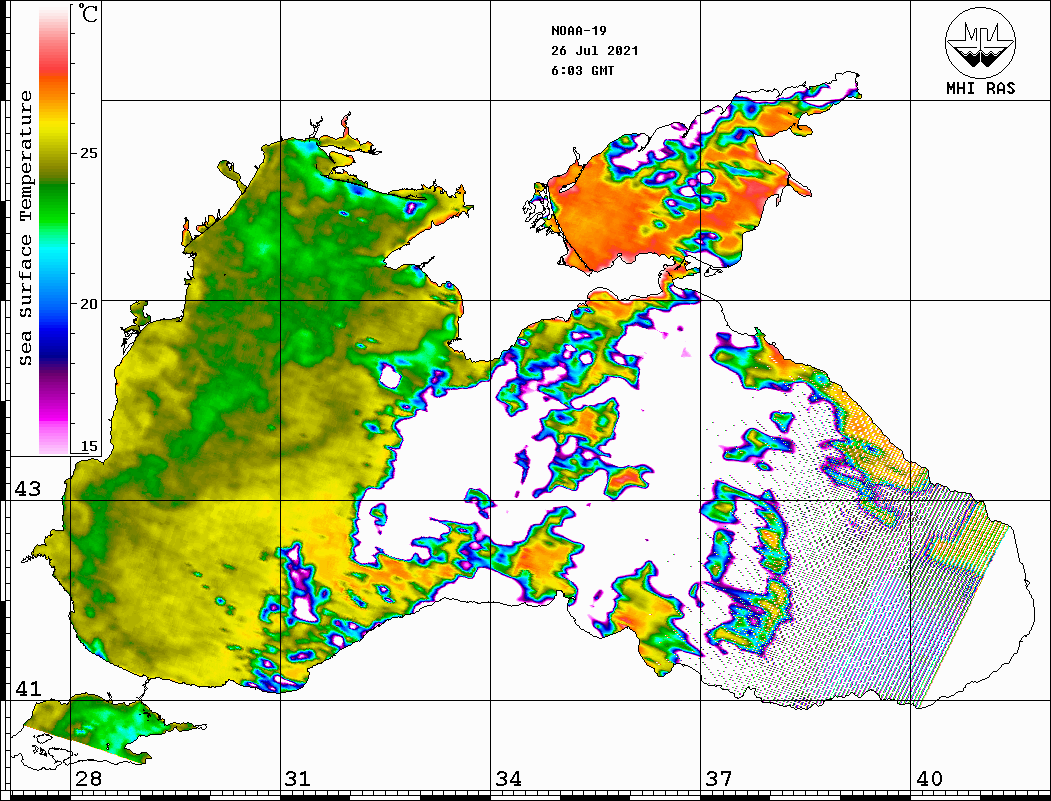This screenshot has width=1051, height=801.
Task: Click the longitude label '31'
Action: click(x=298, y=779)
